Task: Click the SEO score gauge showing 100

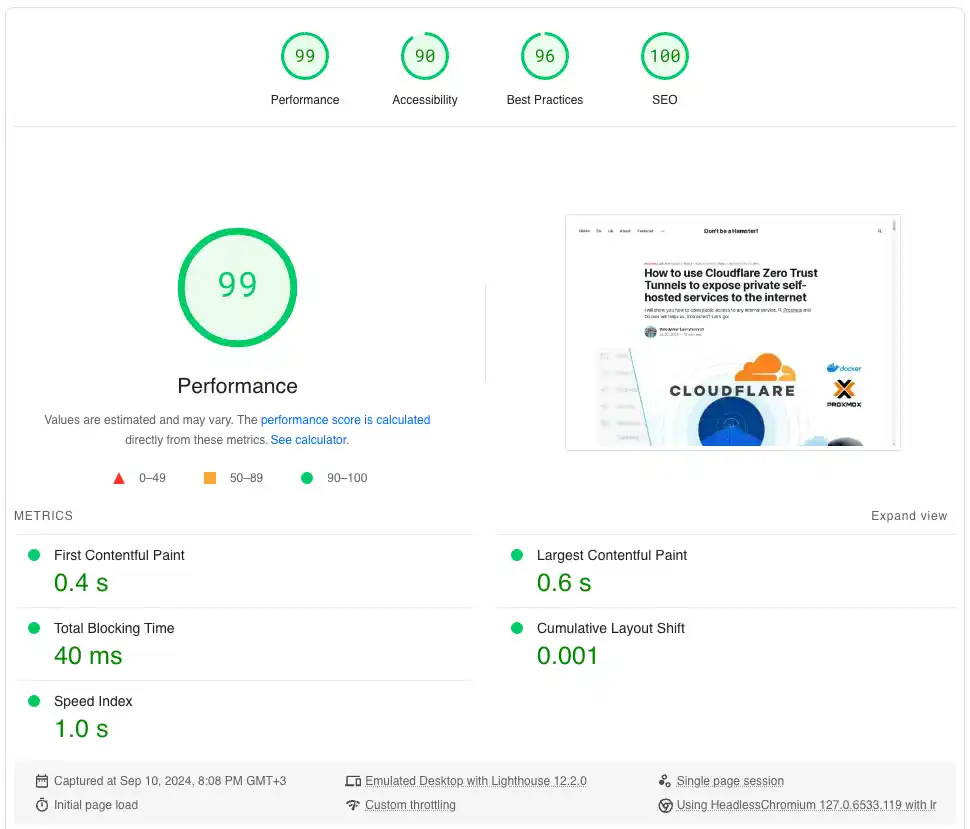Action: click(x=665, y=57)
